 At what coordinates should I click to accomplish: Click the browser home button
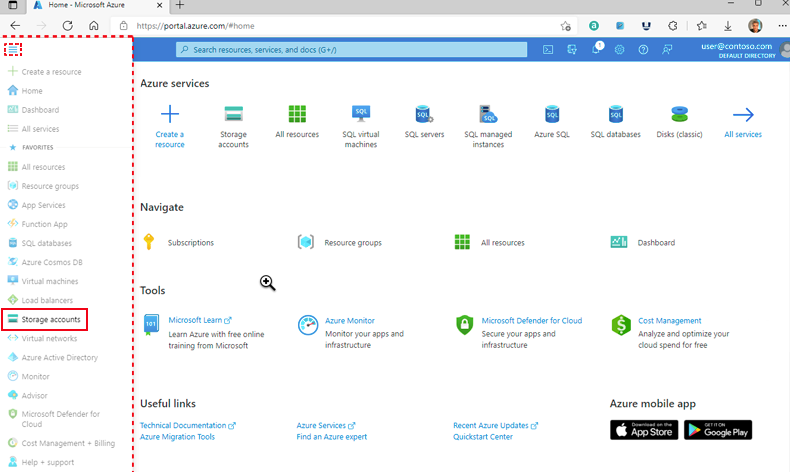[x=94, y=26]
